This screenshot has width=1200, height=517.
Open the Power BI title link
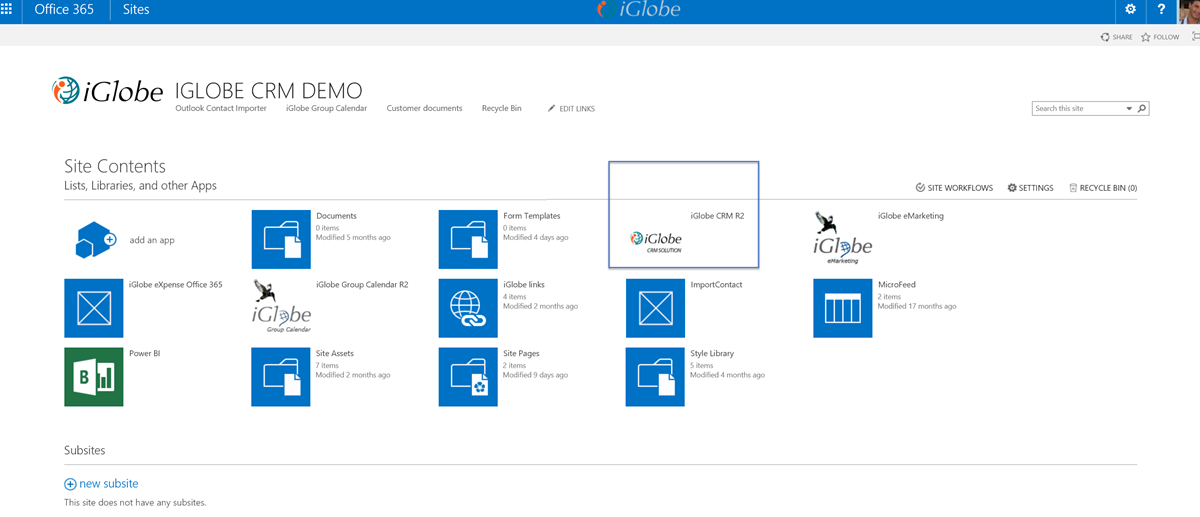[145, 354]
